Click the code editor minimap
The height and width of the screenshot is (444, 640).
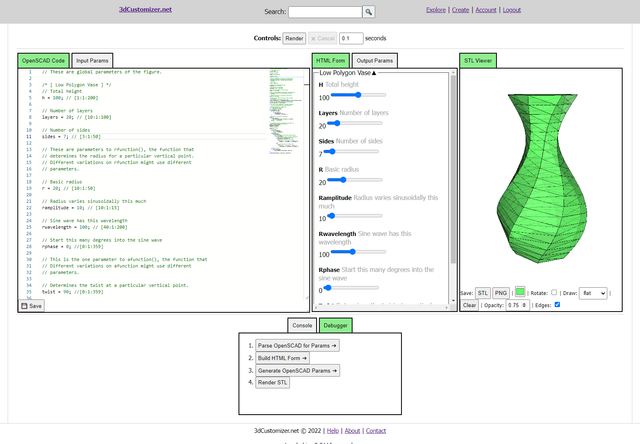tap(286, 112)
